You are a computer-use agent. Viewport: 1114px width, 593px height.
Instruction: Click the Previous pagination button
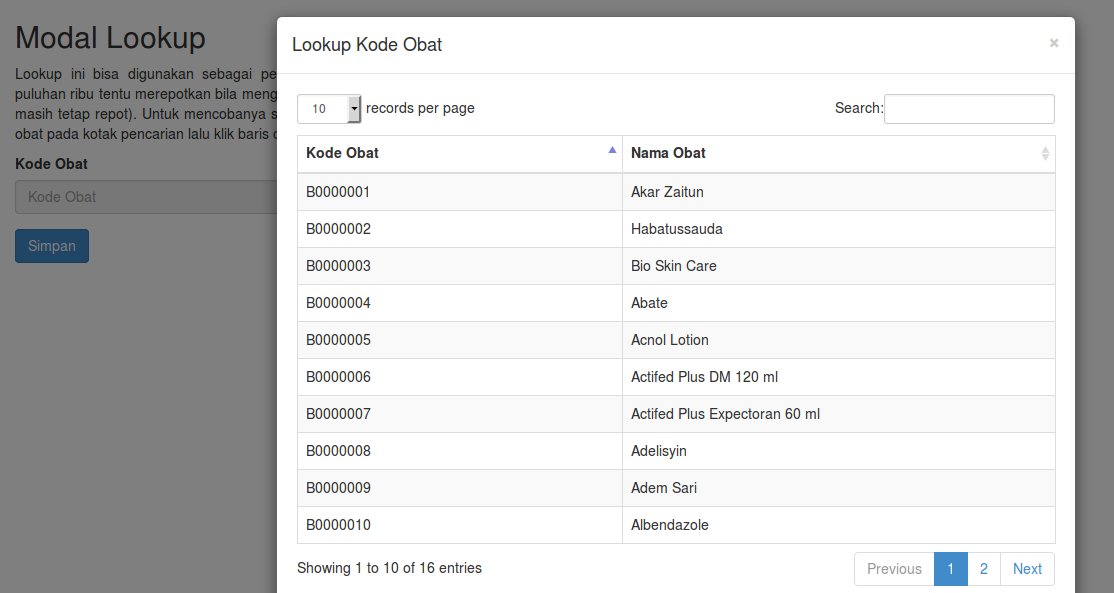(893, 569)
